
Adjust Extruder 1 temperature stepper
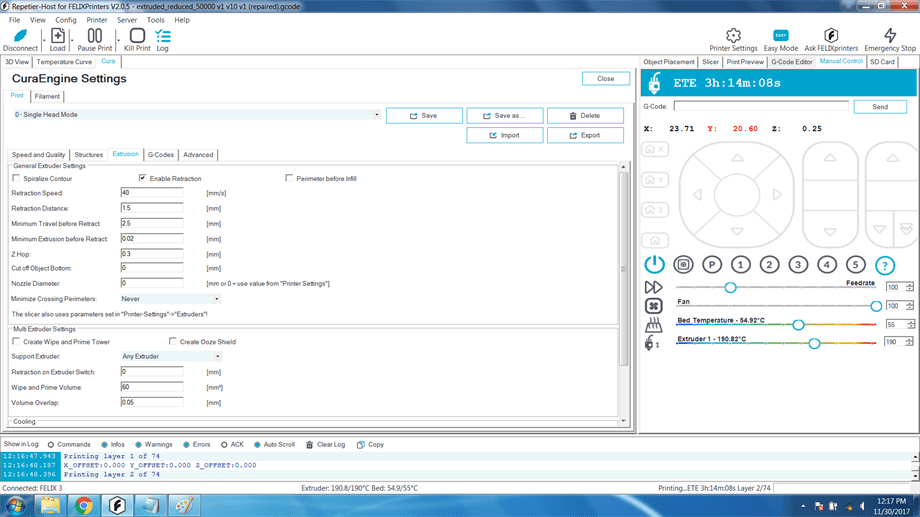pos(909,342)
